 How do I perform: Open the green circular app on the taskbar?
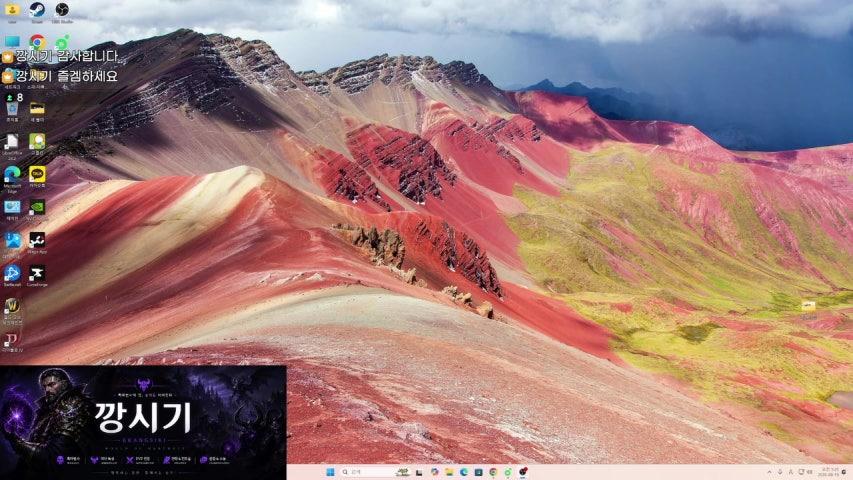(x=508, y=472)
